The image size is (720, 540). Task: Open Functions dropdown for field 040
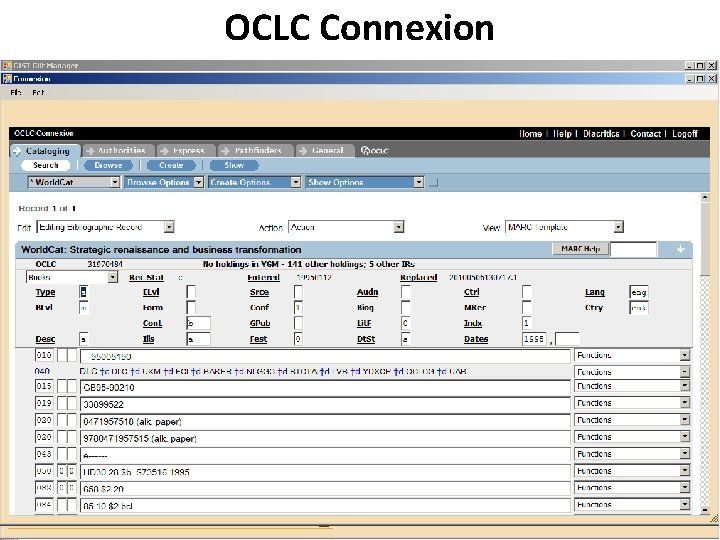click(632, 371)
